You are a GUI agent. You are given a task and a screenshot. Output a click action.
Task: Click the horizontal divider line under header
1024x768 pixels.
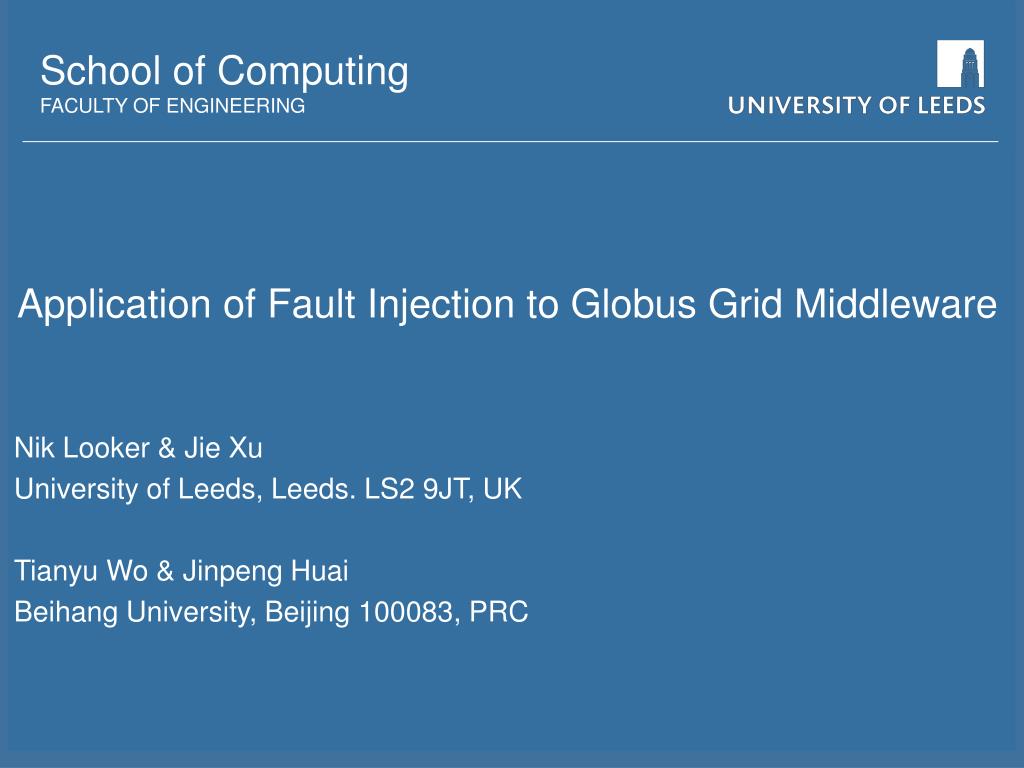(510, 141)
